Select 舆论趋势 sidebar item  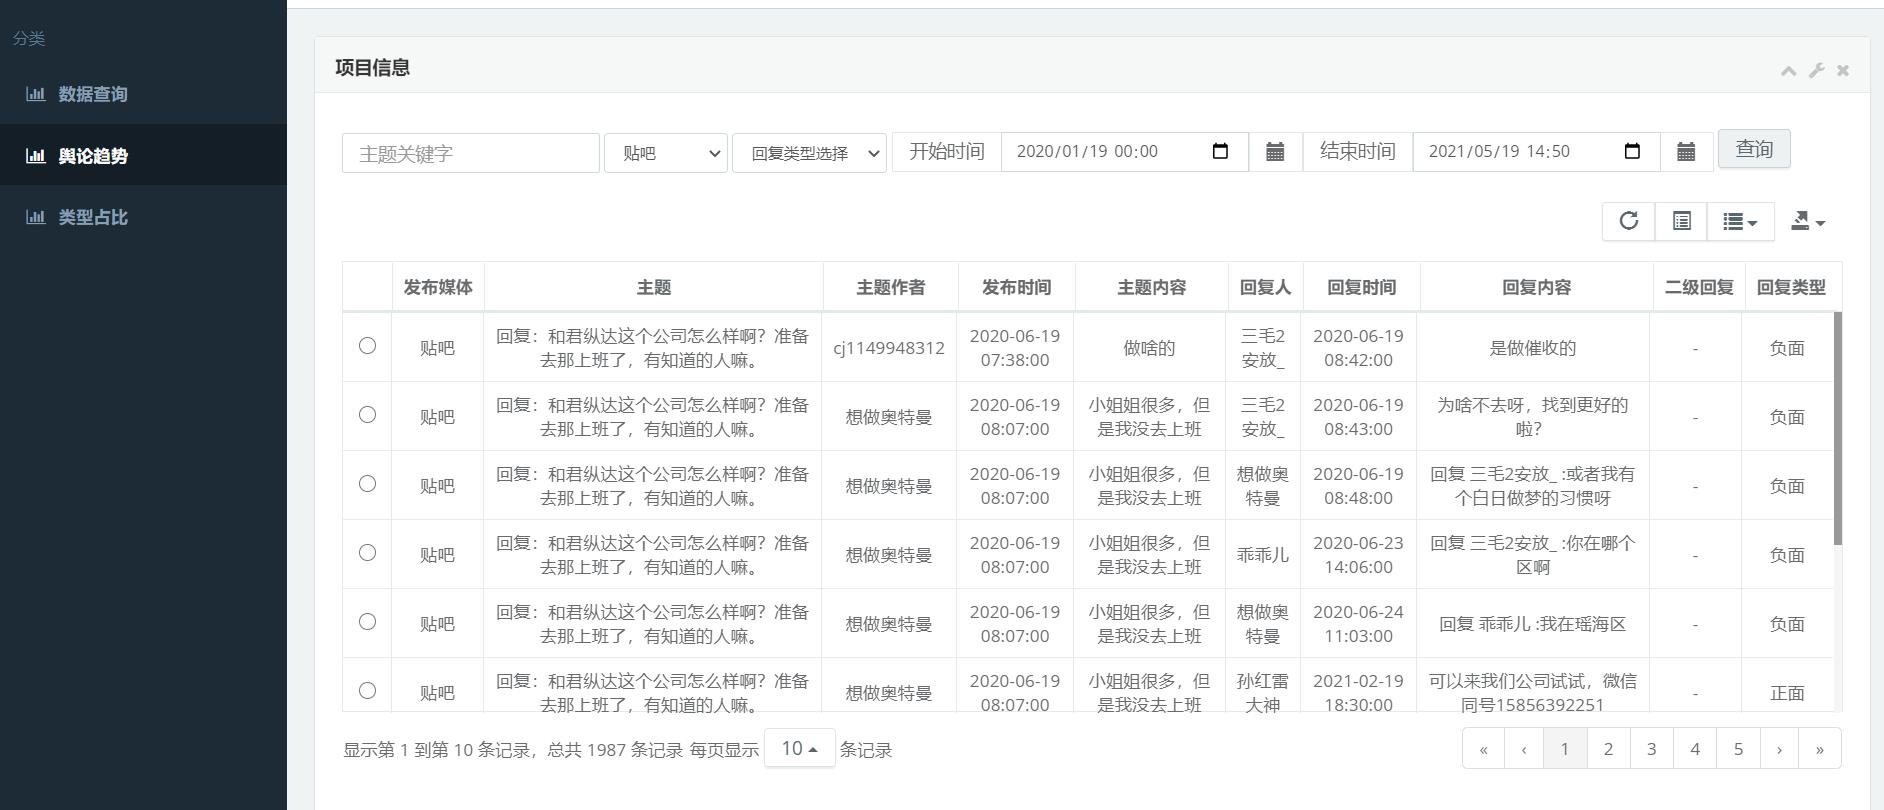click(143, 155)
